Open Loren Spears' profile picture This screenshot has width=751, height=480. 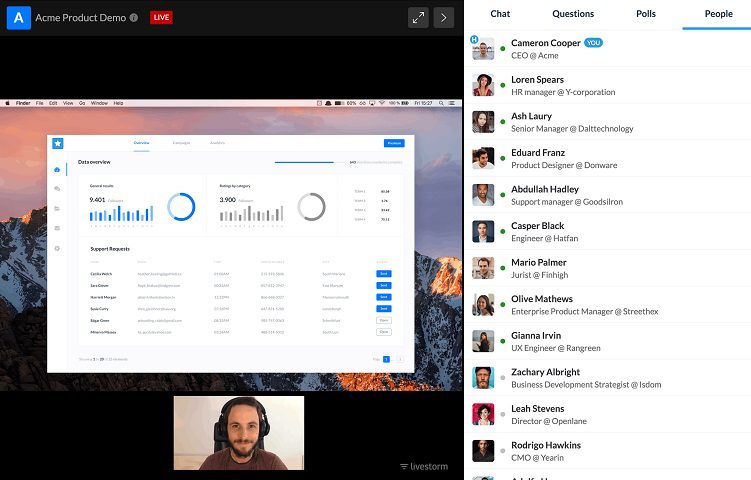tap(483, 85)
